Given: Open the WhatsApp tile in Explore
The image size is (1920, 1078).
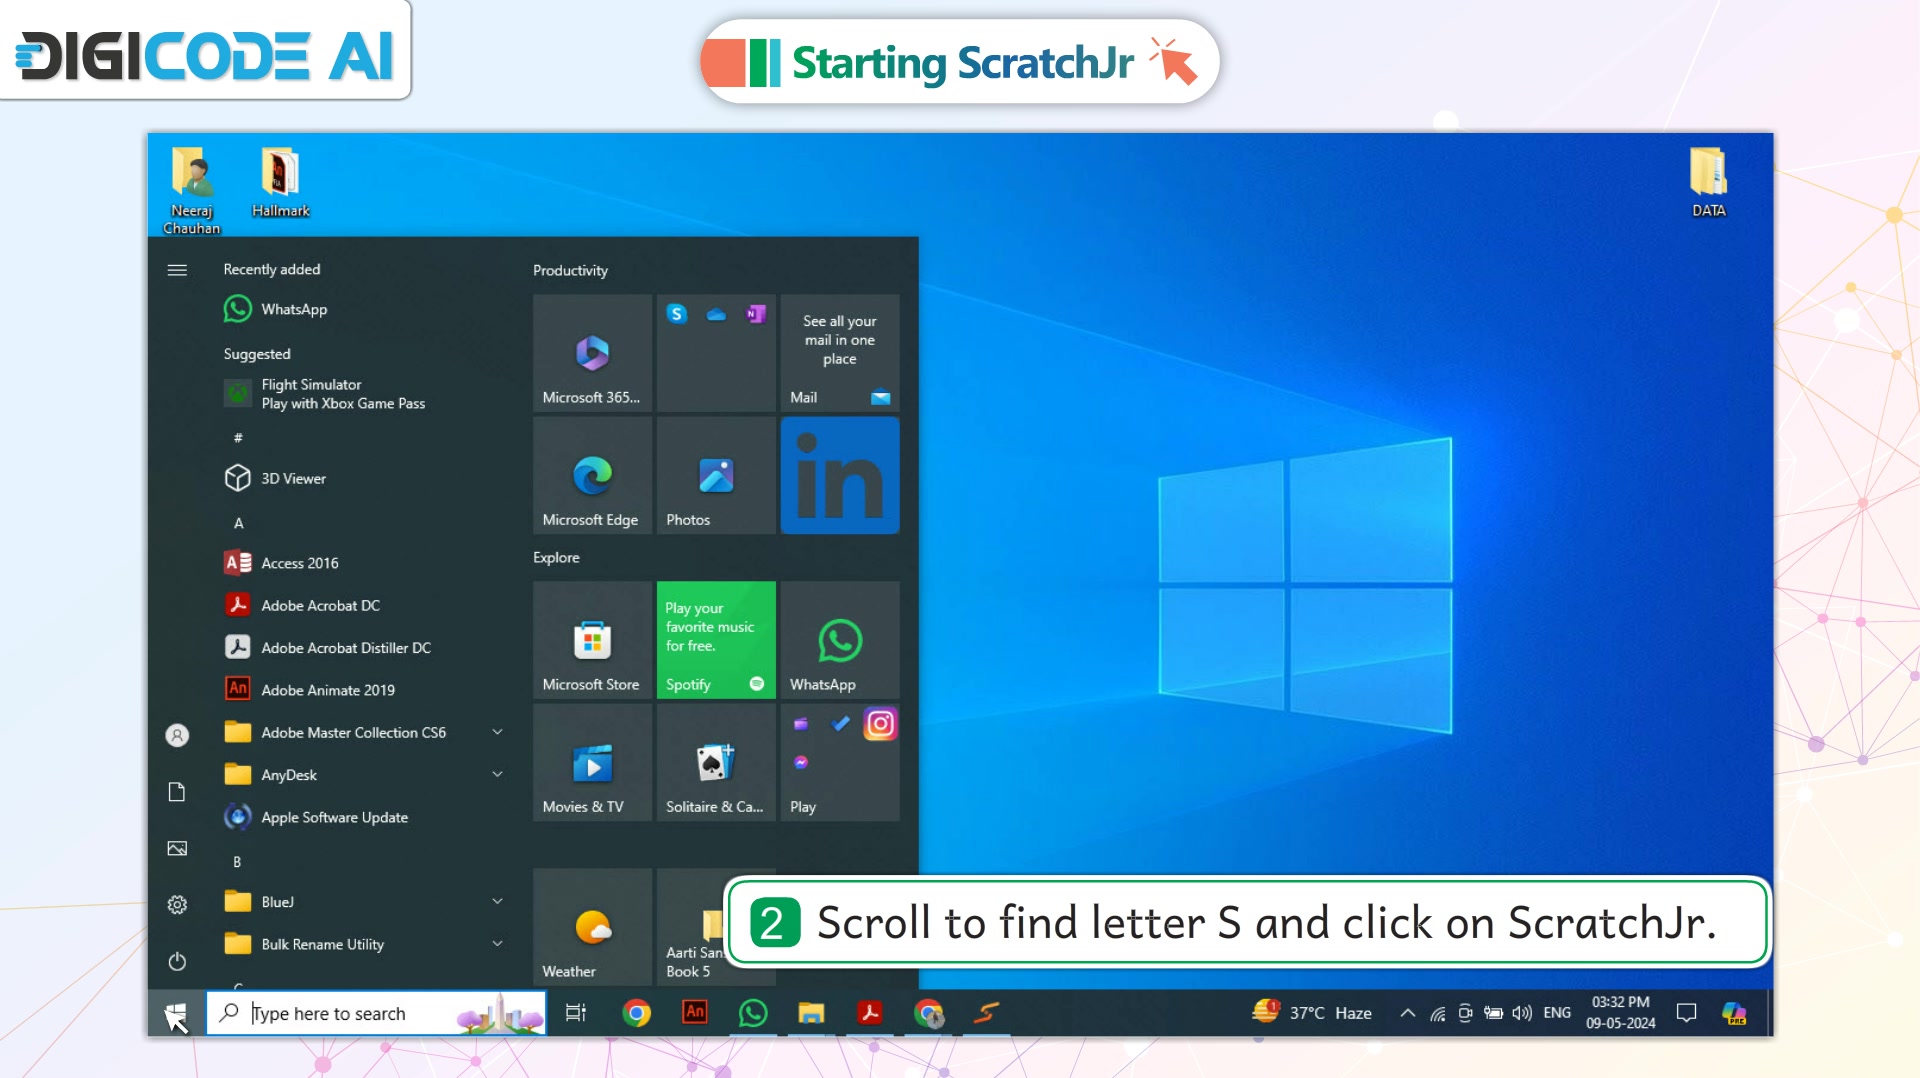Looking at the screenshot, I should pos(840,640).
